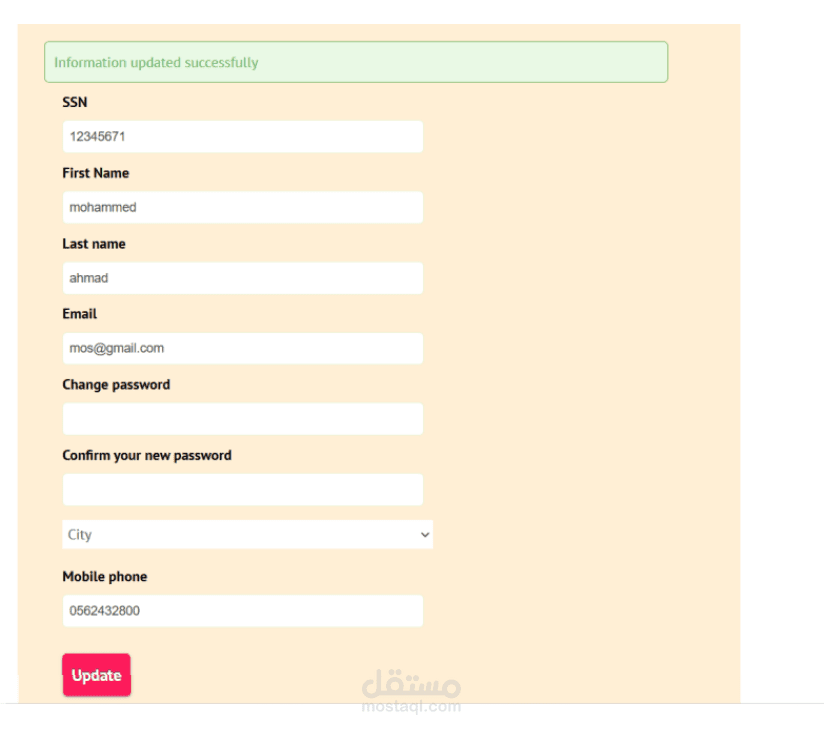Select the Last name label
The width and height of the screenshot is (824, 730).
coord(94,244)
